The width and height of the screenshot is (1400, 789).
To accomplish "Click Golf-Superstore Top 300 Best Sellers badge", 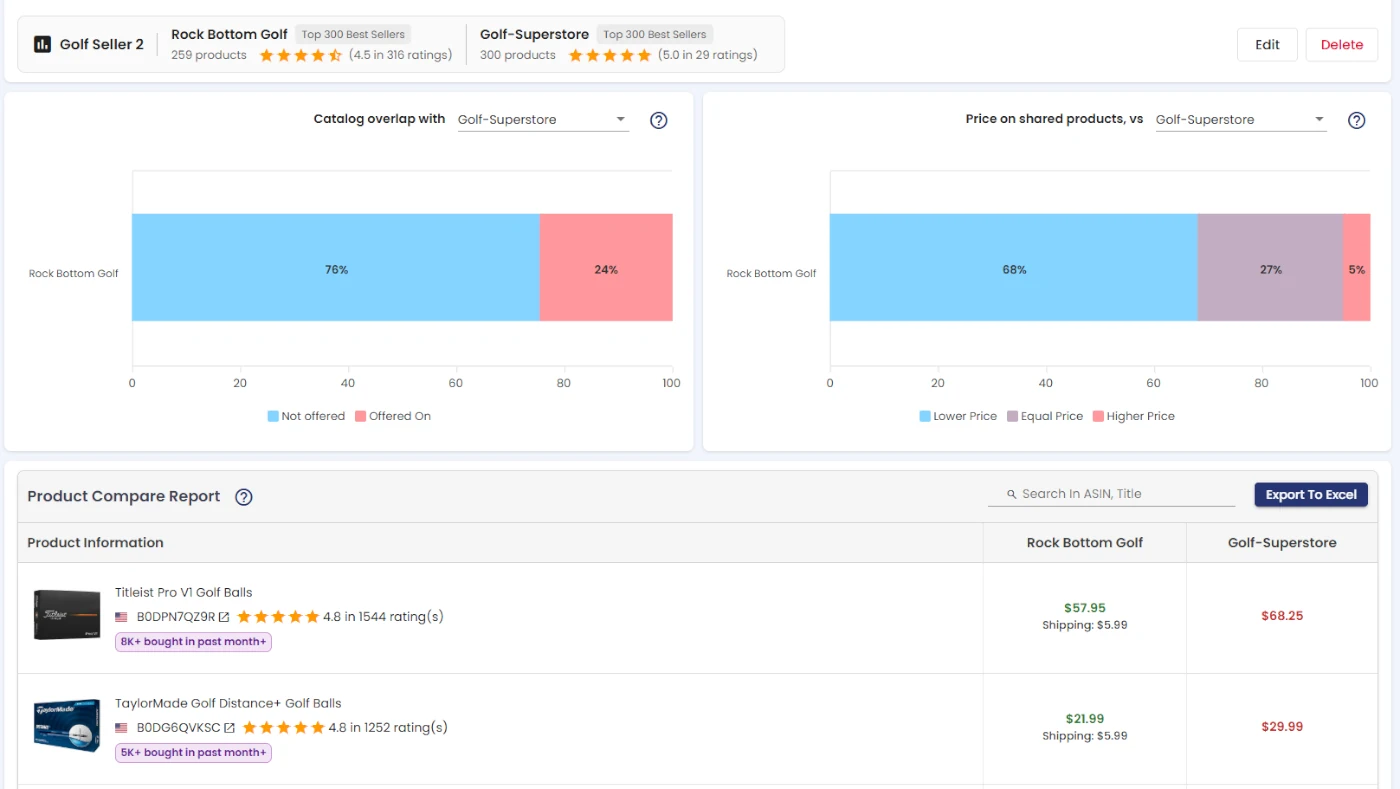I will click(x=655, y=34).
